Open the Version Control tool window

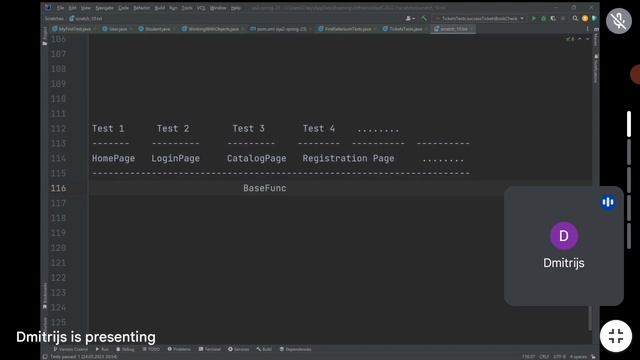(71, 349)
